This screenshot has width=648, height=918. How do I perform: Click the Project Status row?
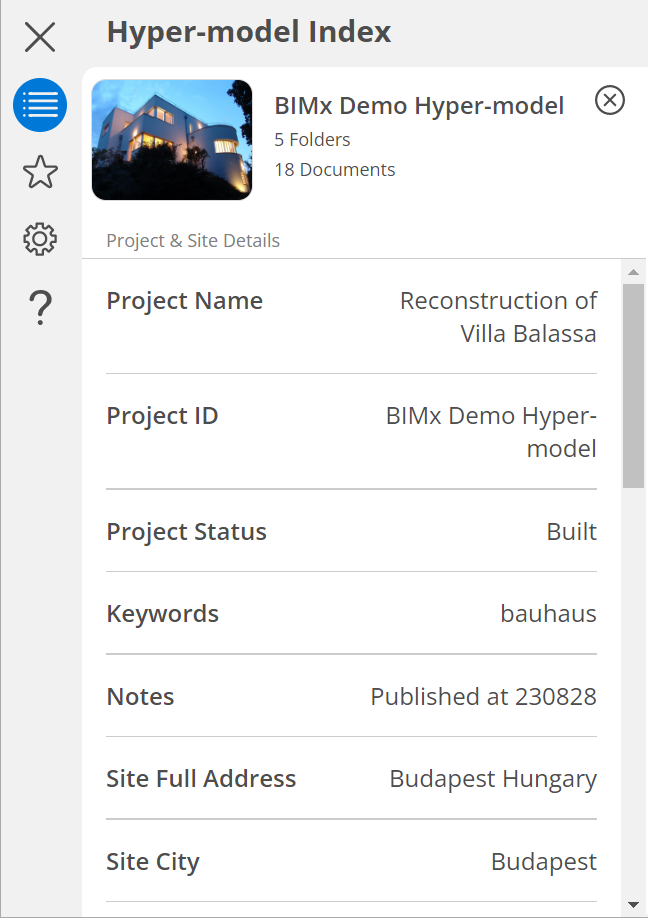(351, 531)
